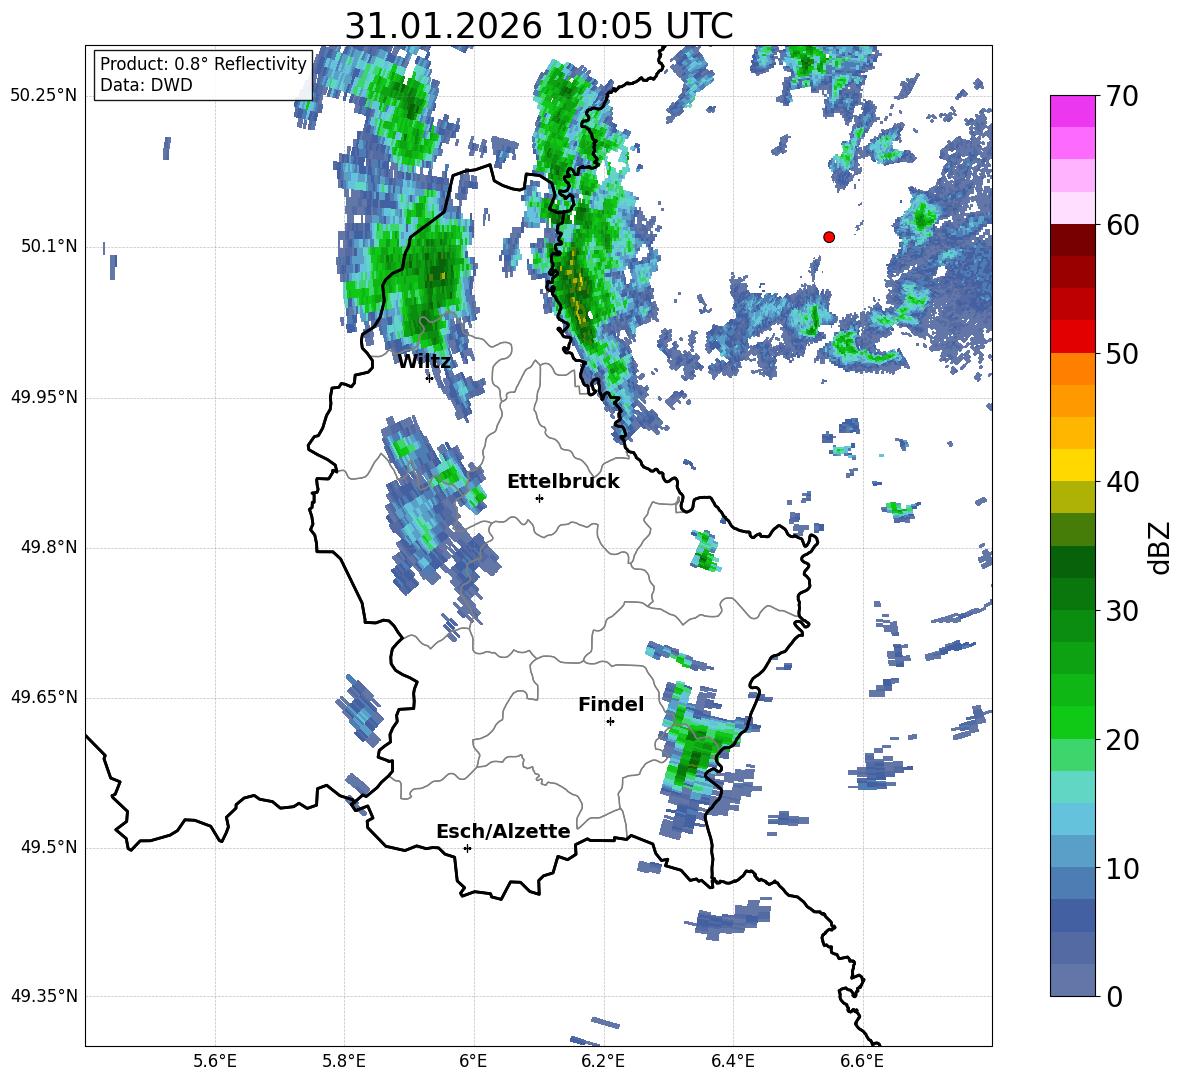Click the orange colorbar segment below 50
1184x1081 pixels.
(1072, 369)
